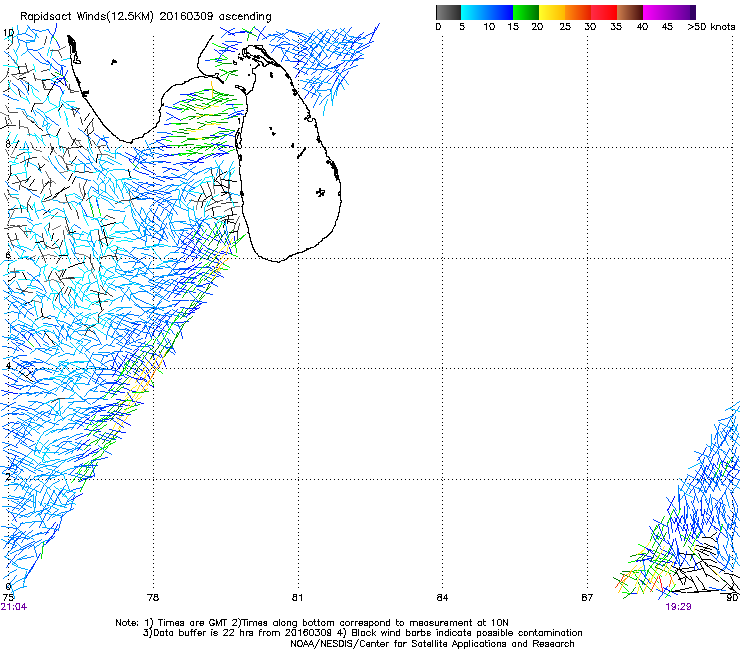The image size is (740, 650).
Task: Click the note "Times are GMT"
Action: click(x=193, y=623)
